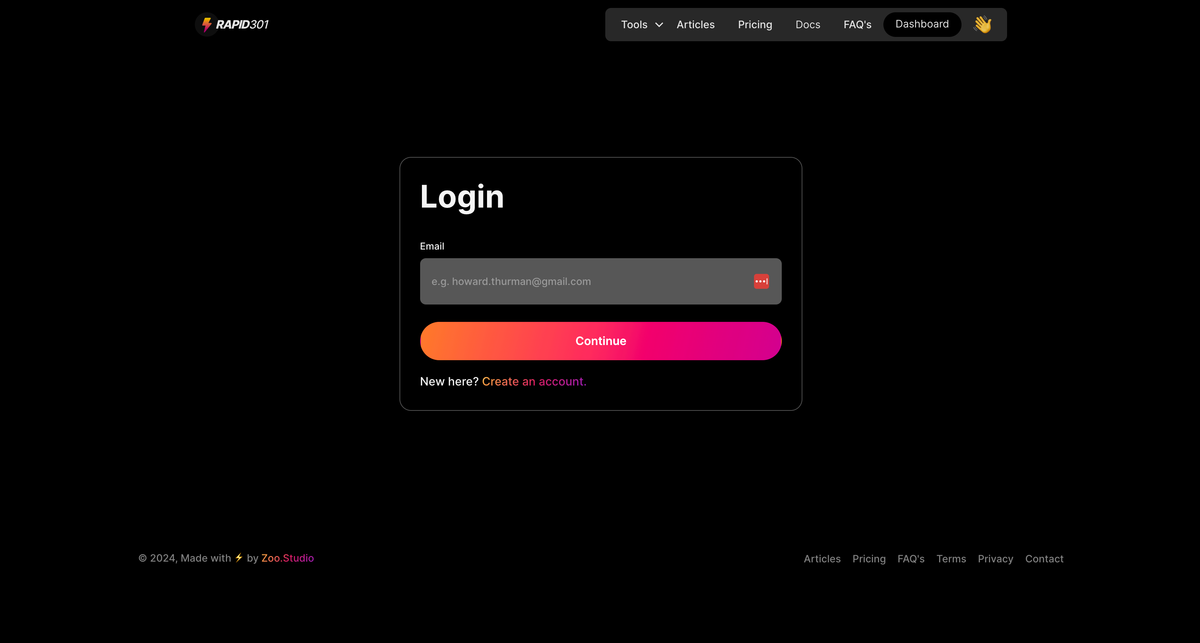Focus the Email input field
The height and width of the screenshot is (643, 1200).
pyautogui.click(x=600, y=281)
